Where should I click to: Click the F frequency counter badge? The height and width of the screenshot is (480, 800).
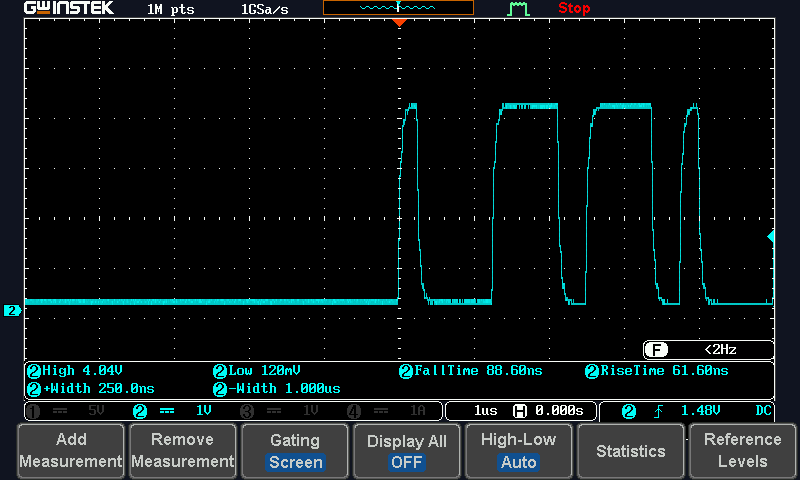(656, 350)
